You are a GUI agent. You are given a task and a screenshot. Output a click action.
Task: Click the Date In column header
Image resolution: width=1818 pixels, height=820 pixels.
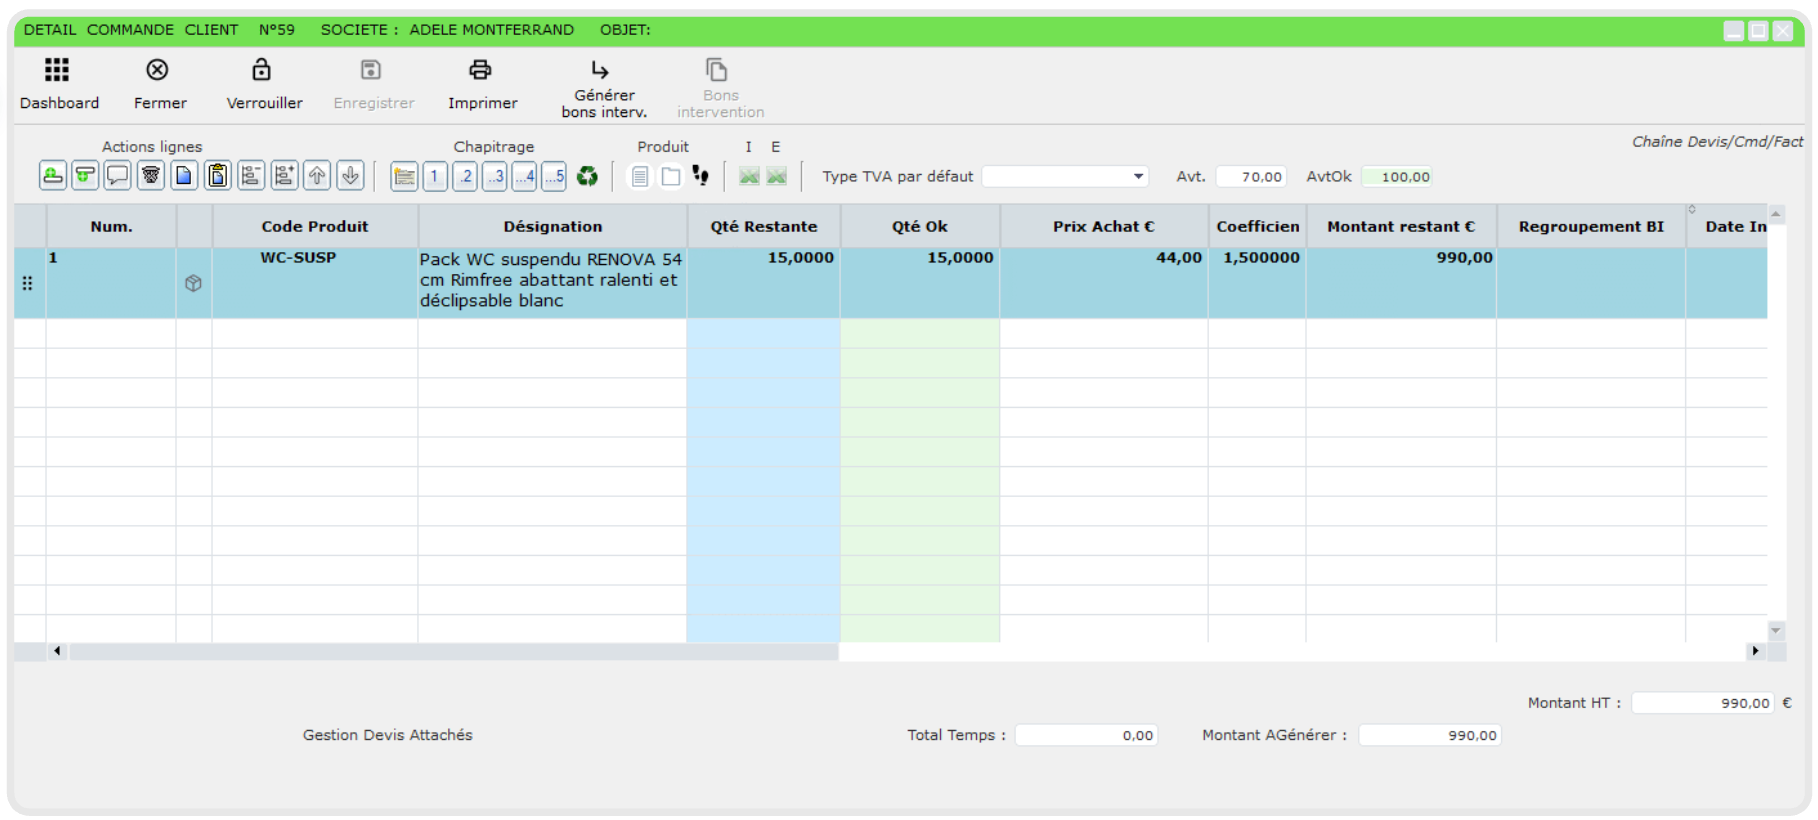(x=1727, y=227)
